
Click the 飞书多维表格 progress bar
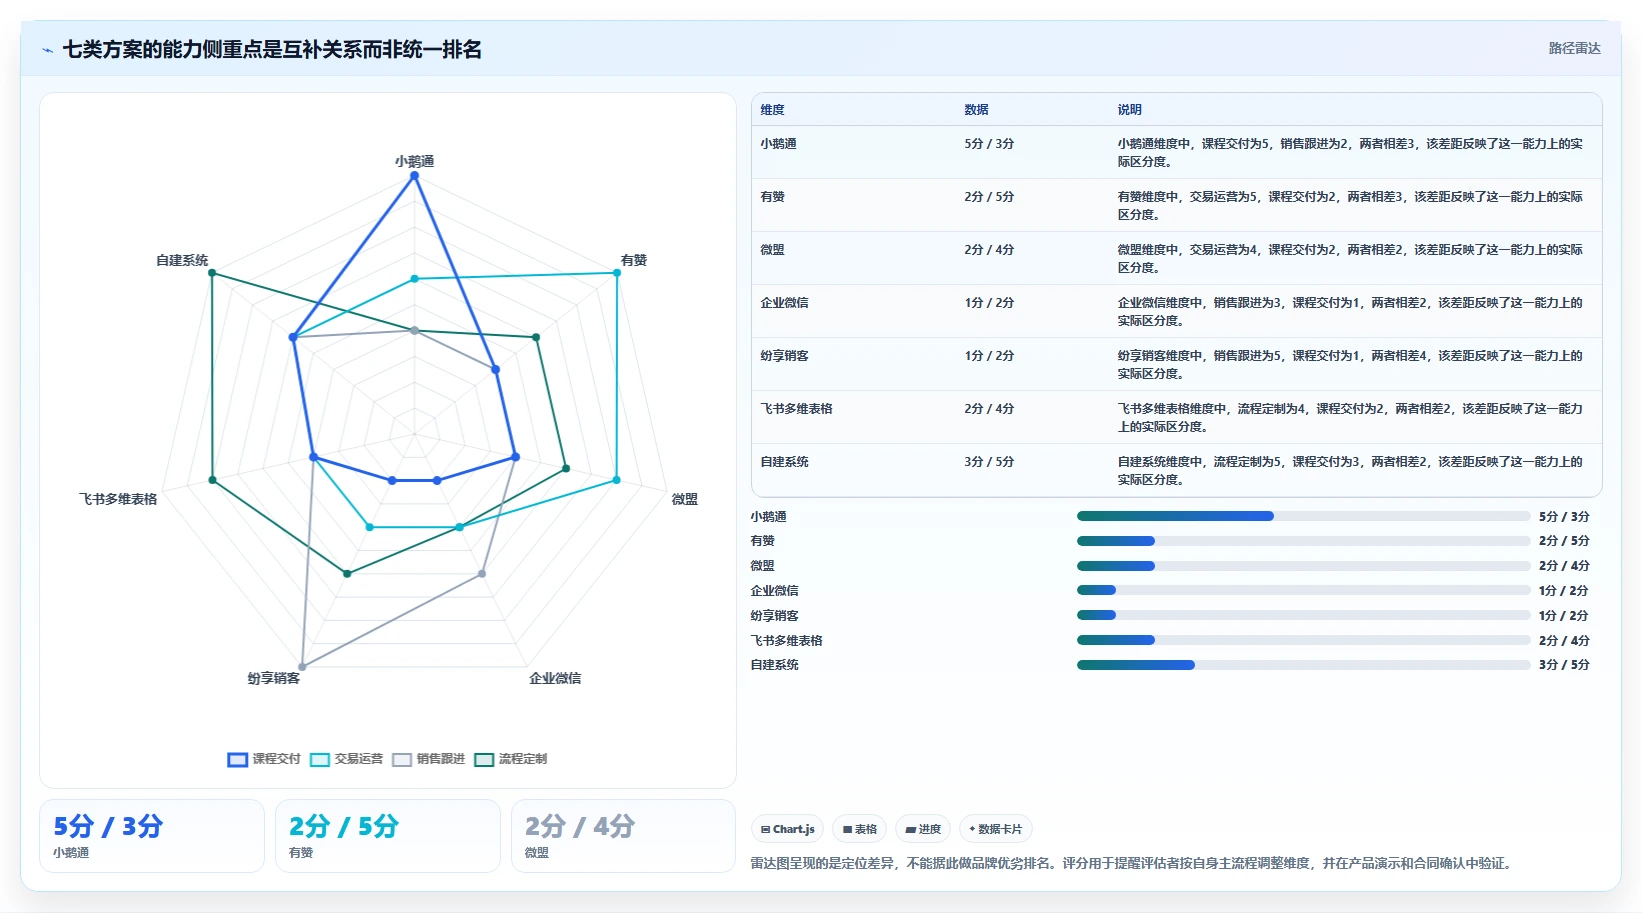point(1303,640)
